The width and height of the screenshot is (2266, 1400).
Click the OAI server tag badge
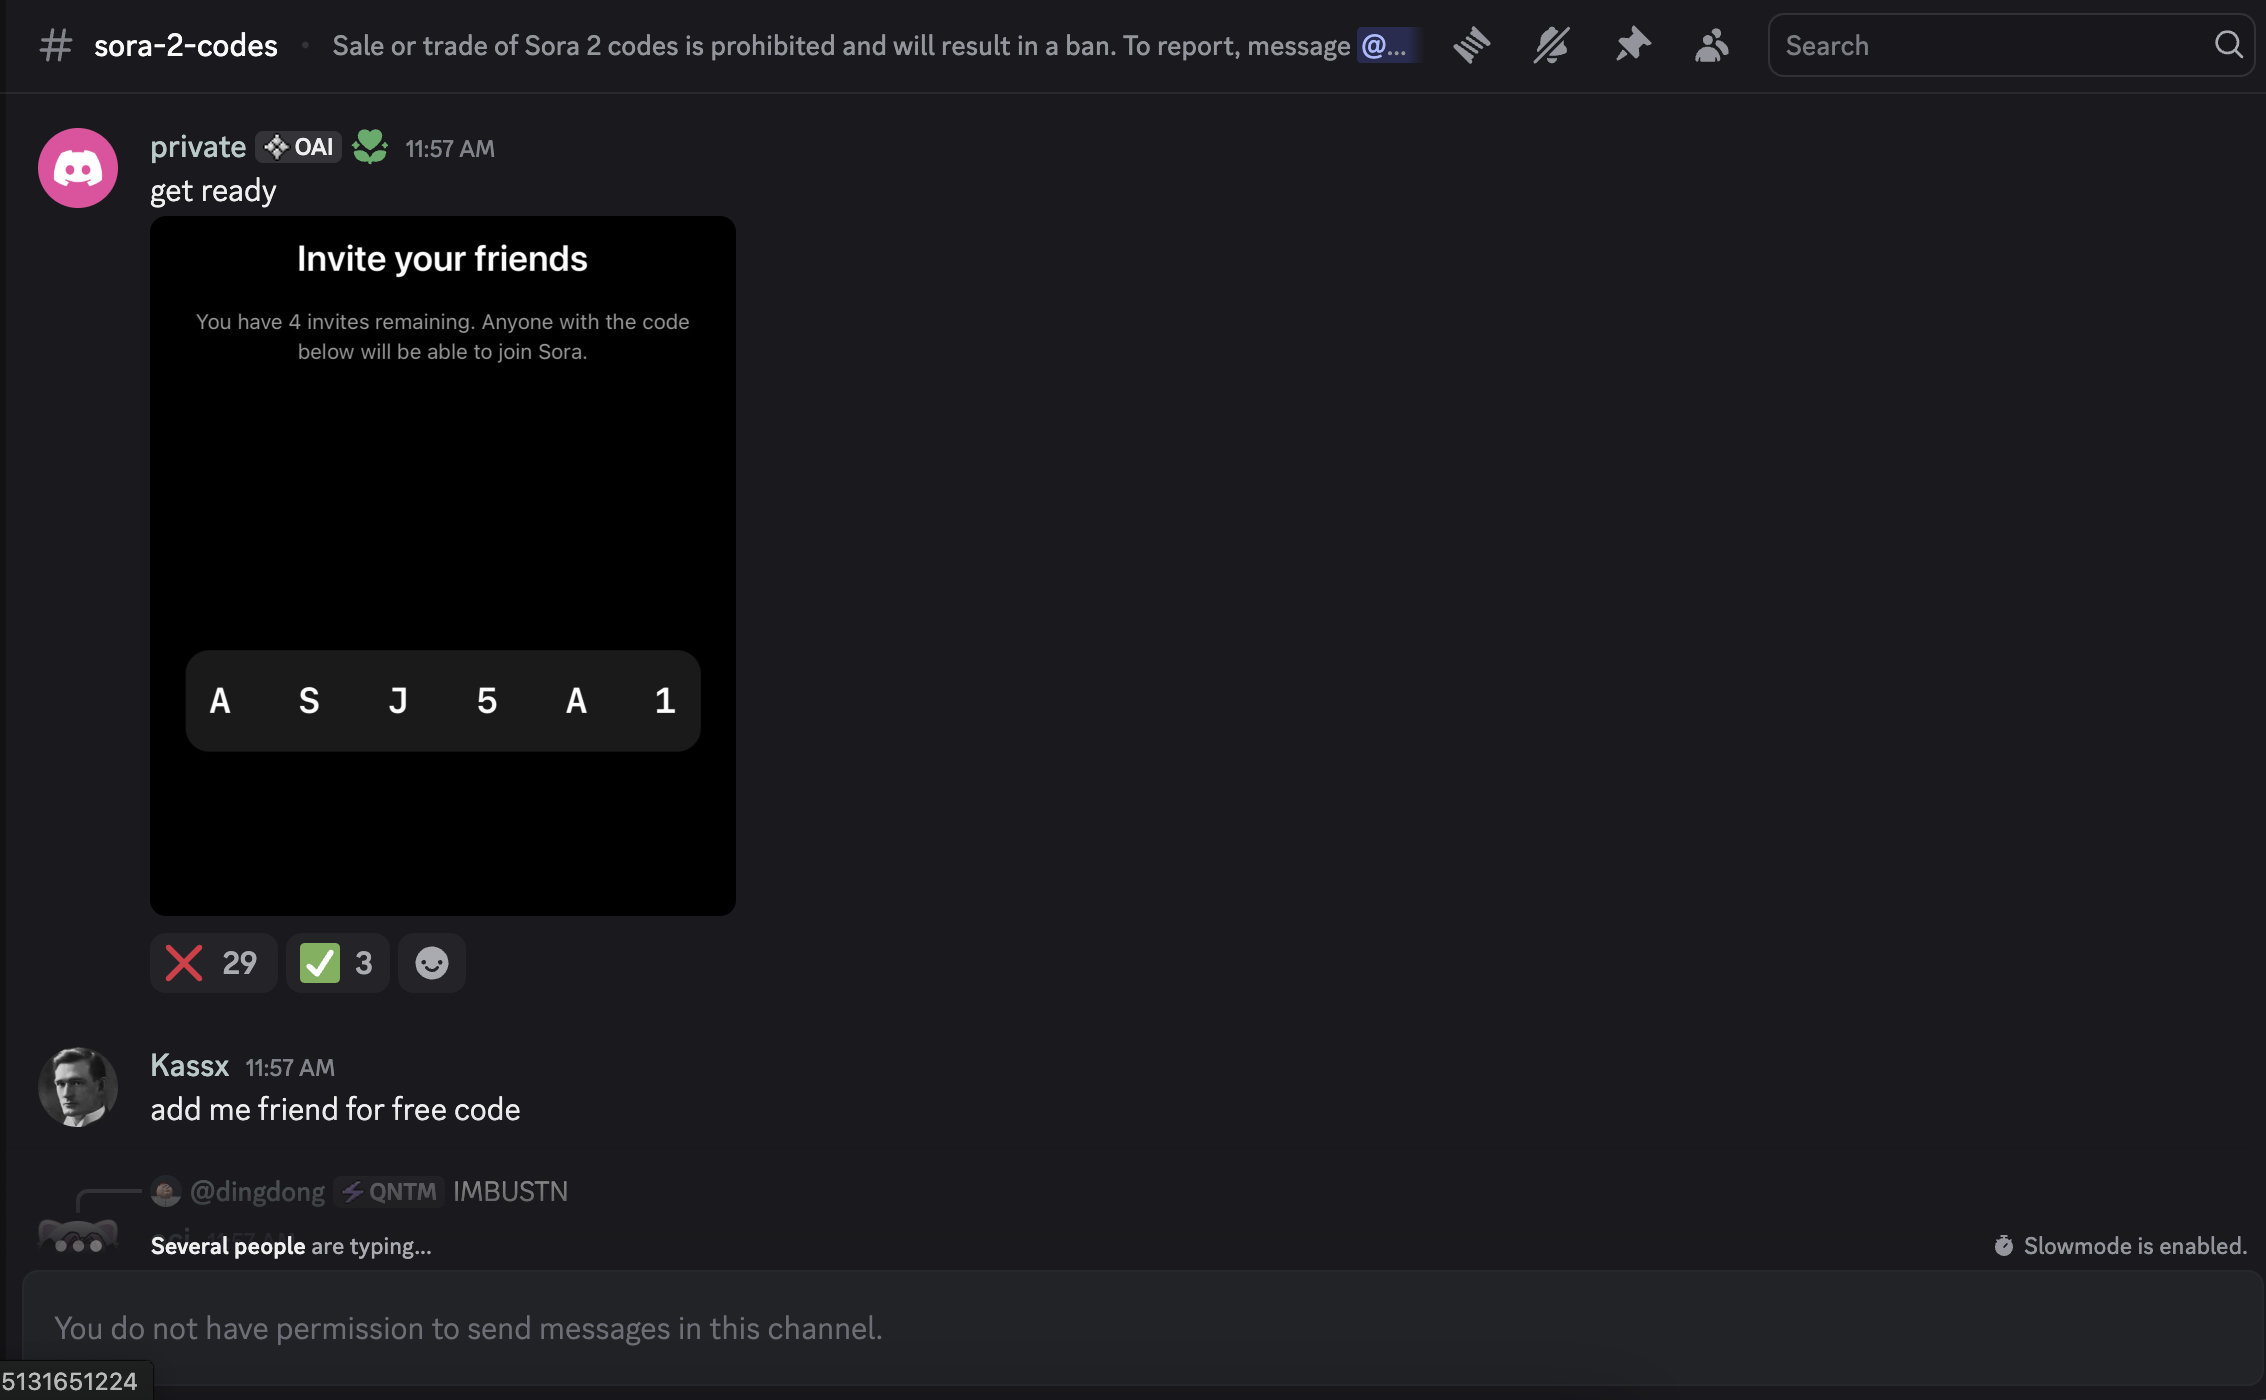click(x=299, y=147)
